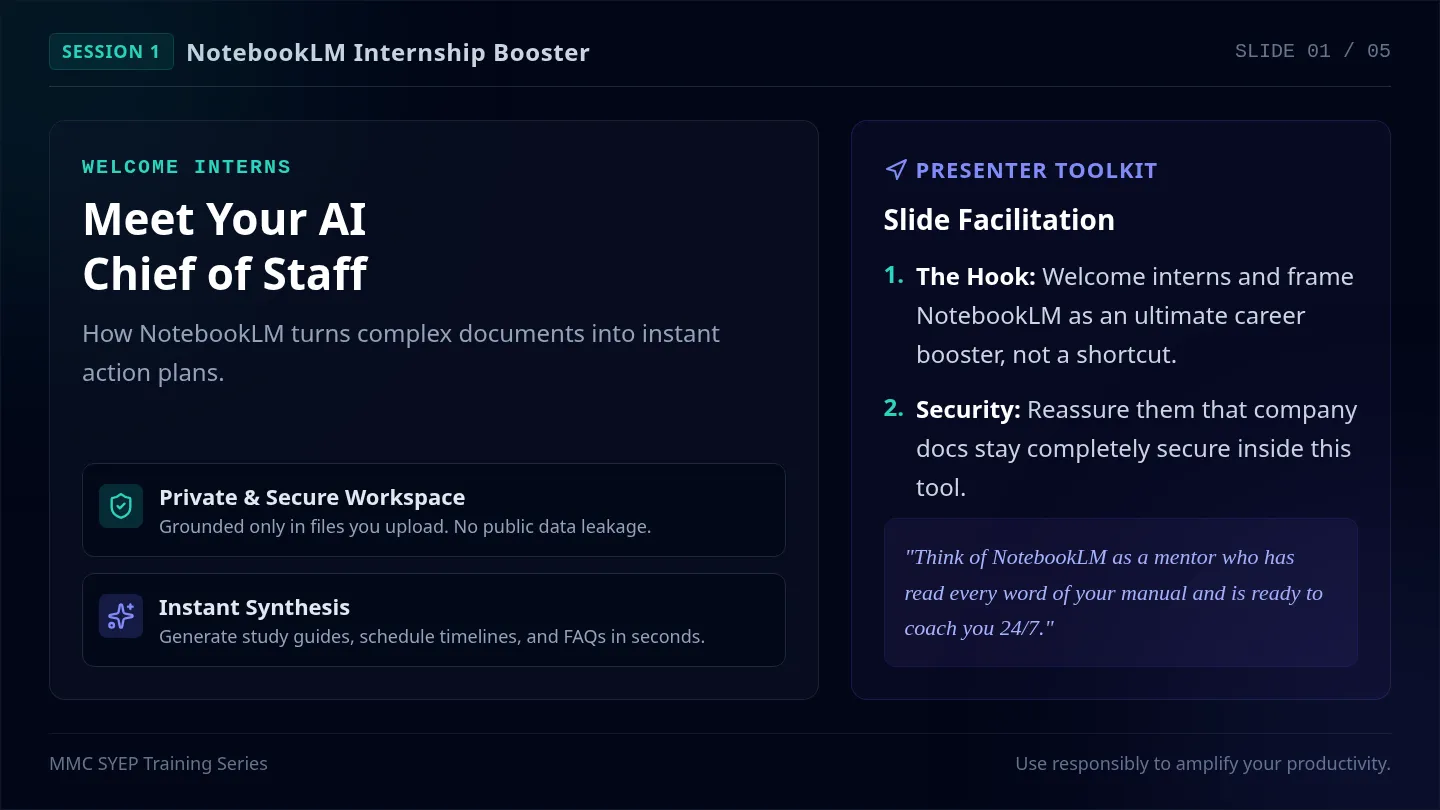Click list number 2 next to Security
1440x810 pixels.
tap(893, 408)
